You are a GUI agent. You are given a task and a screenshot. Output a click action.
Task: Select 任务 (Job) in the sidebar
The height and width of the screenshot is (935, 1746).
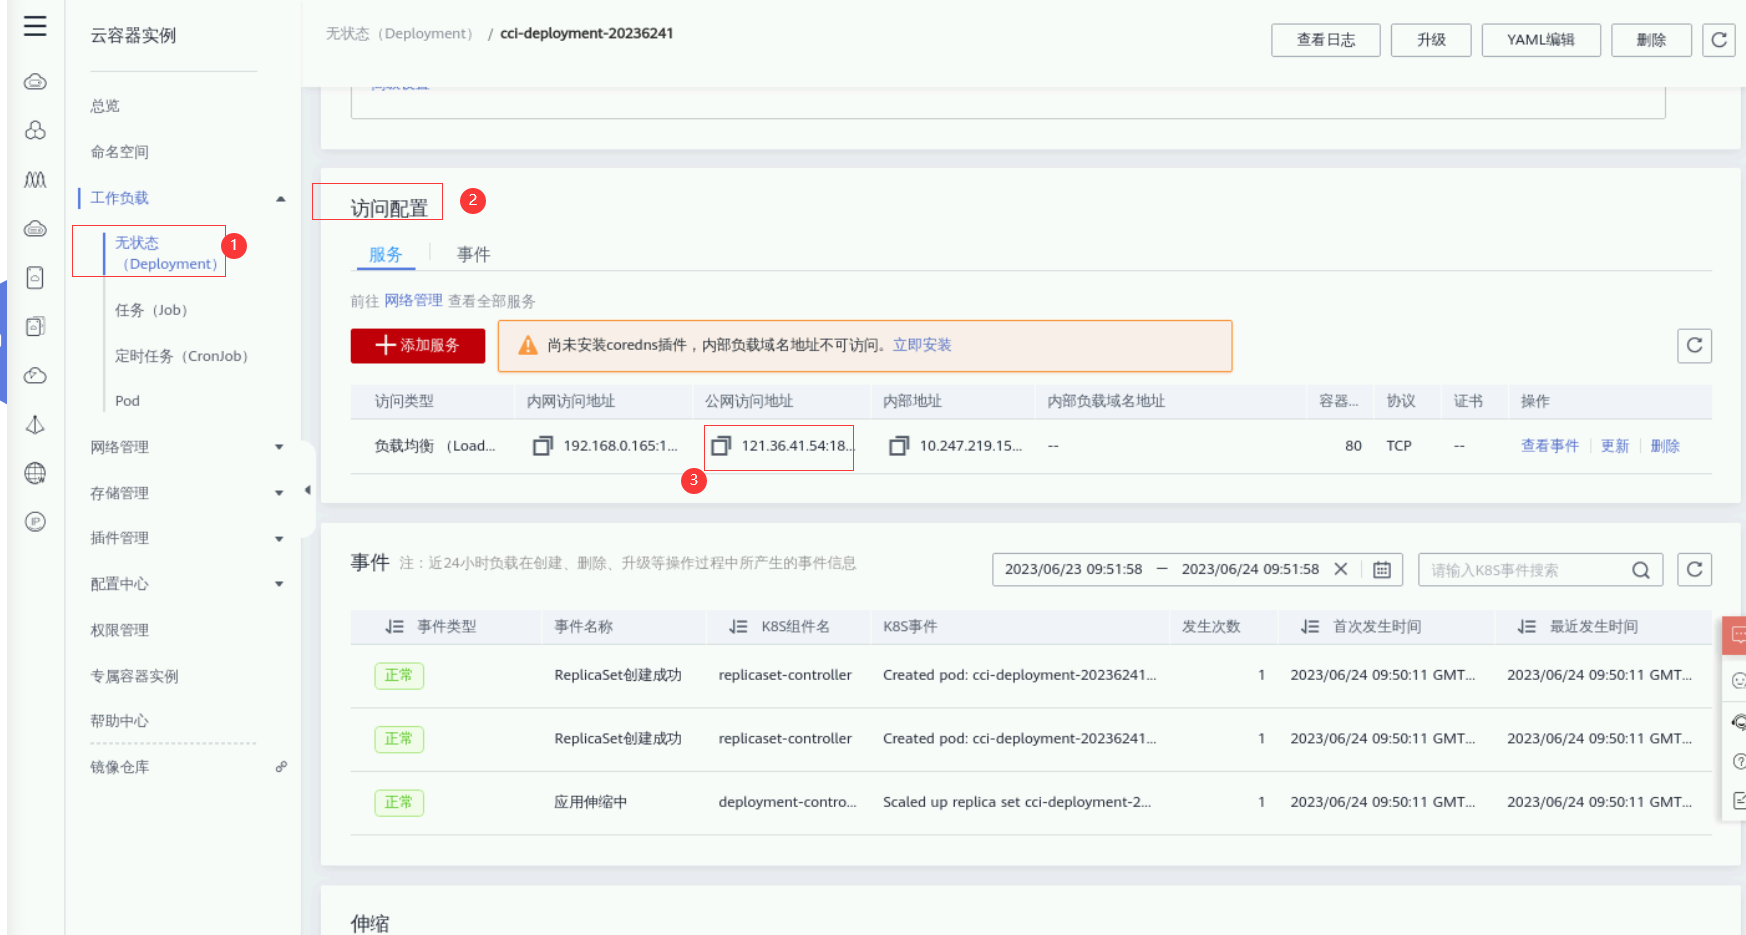151,310
